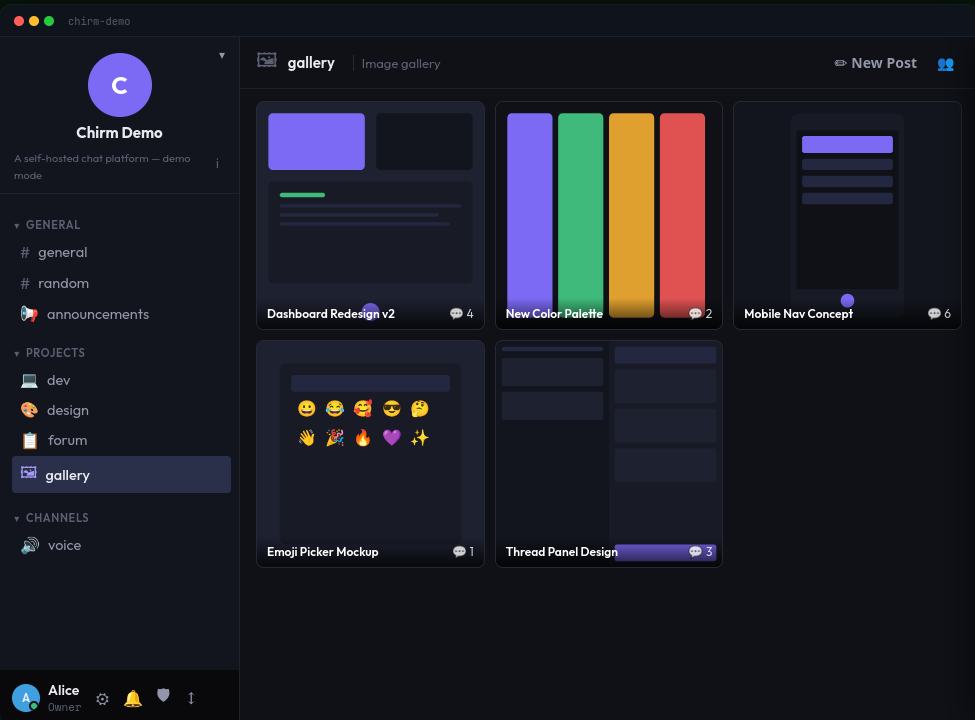This screenshot has height=720, width=975.
Task: Click Alice's user avatar
Action: tap(26, 698)
